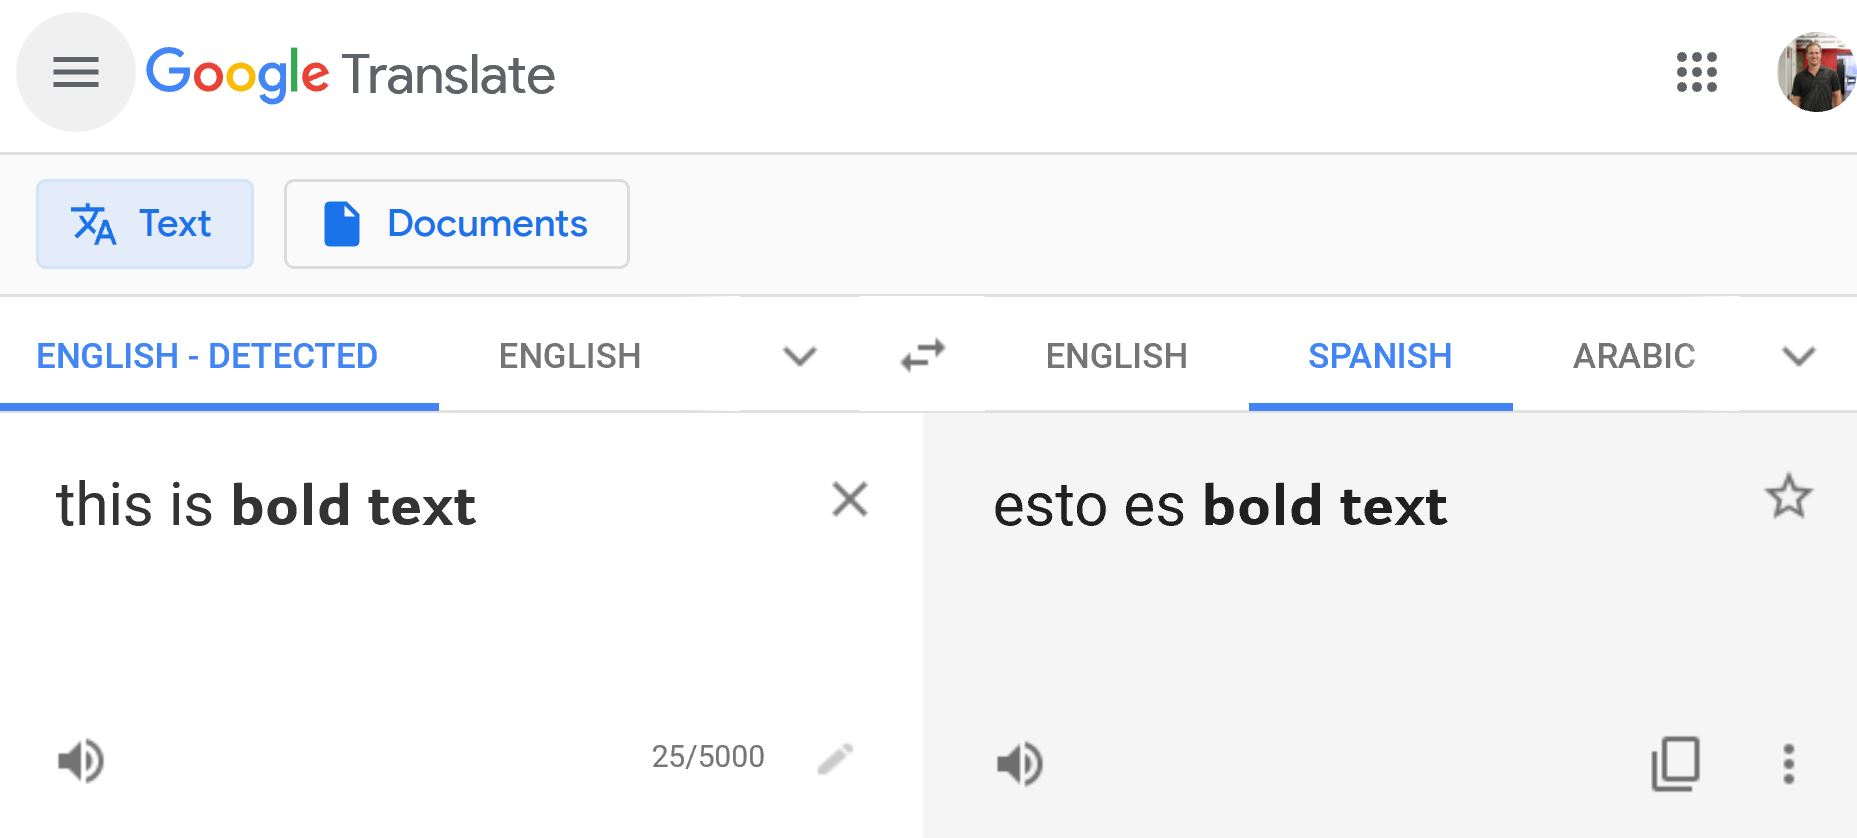Open the Google apps grid
1857x838 pixels.
1696,72
